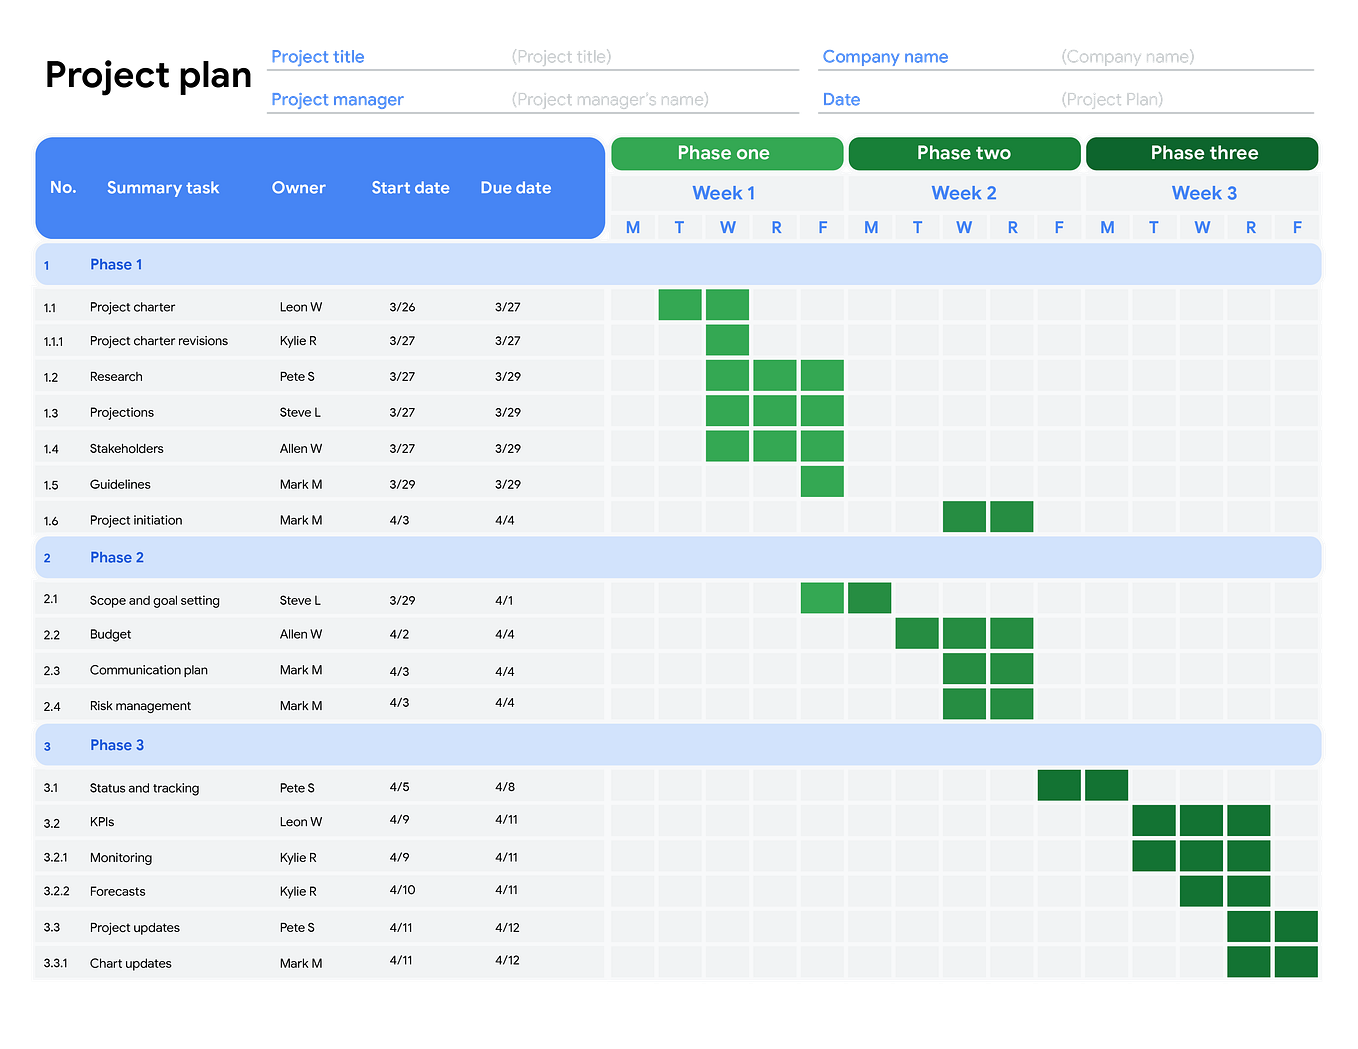Image resolution: width=1358 pixels, height=1049 pixels.
Task: Click the Date link
Action: click(840, 99)
